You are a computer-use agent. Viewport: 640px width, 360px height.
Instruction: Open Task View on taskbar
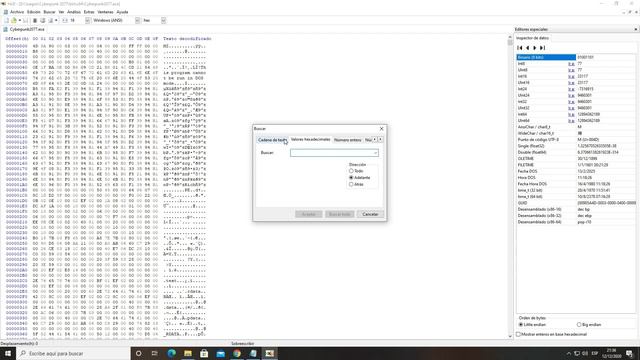click(x=155, y=353)
